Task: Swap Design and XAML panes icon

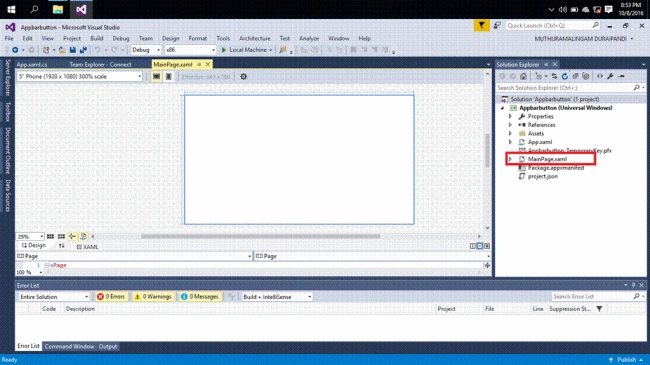Action: (62, 246)
